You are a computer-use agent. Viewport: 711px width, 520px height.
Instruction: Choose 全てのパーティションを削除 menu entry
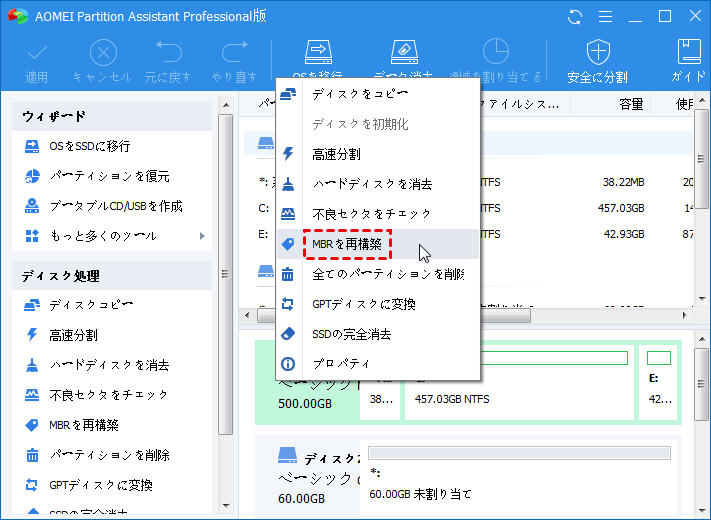[x=378, y=274]
